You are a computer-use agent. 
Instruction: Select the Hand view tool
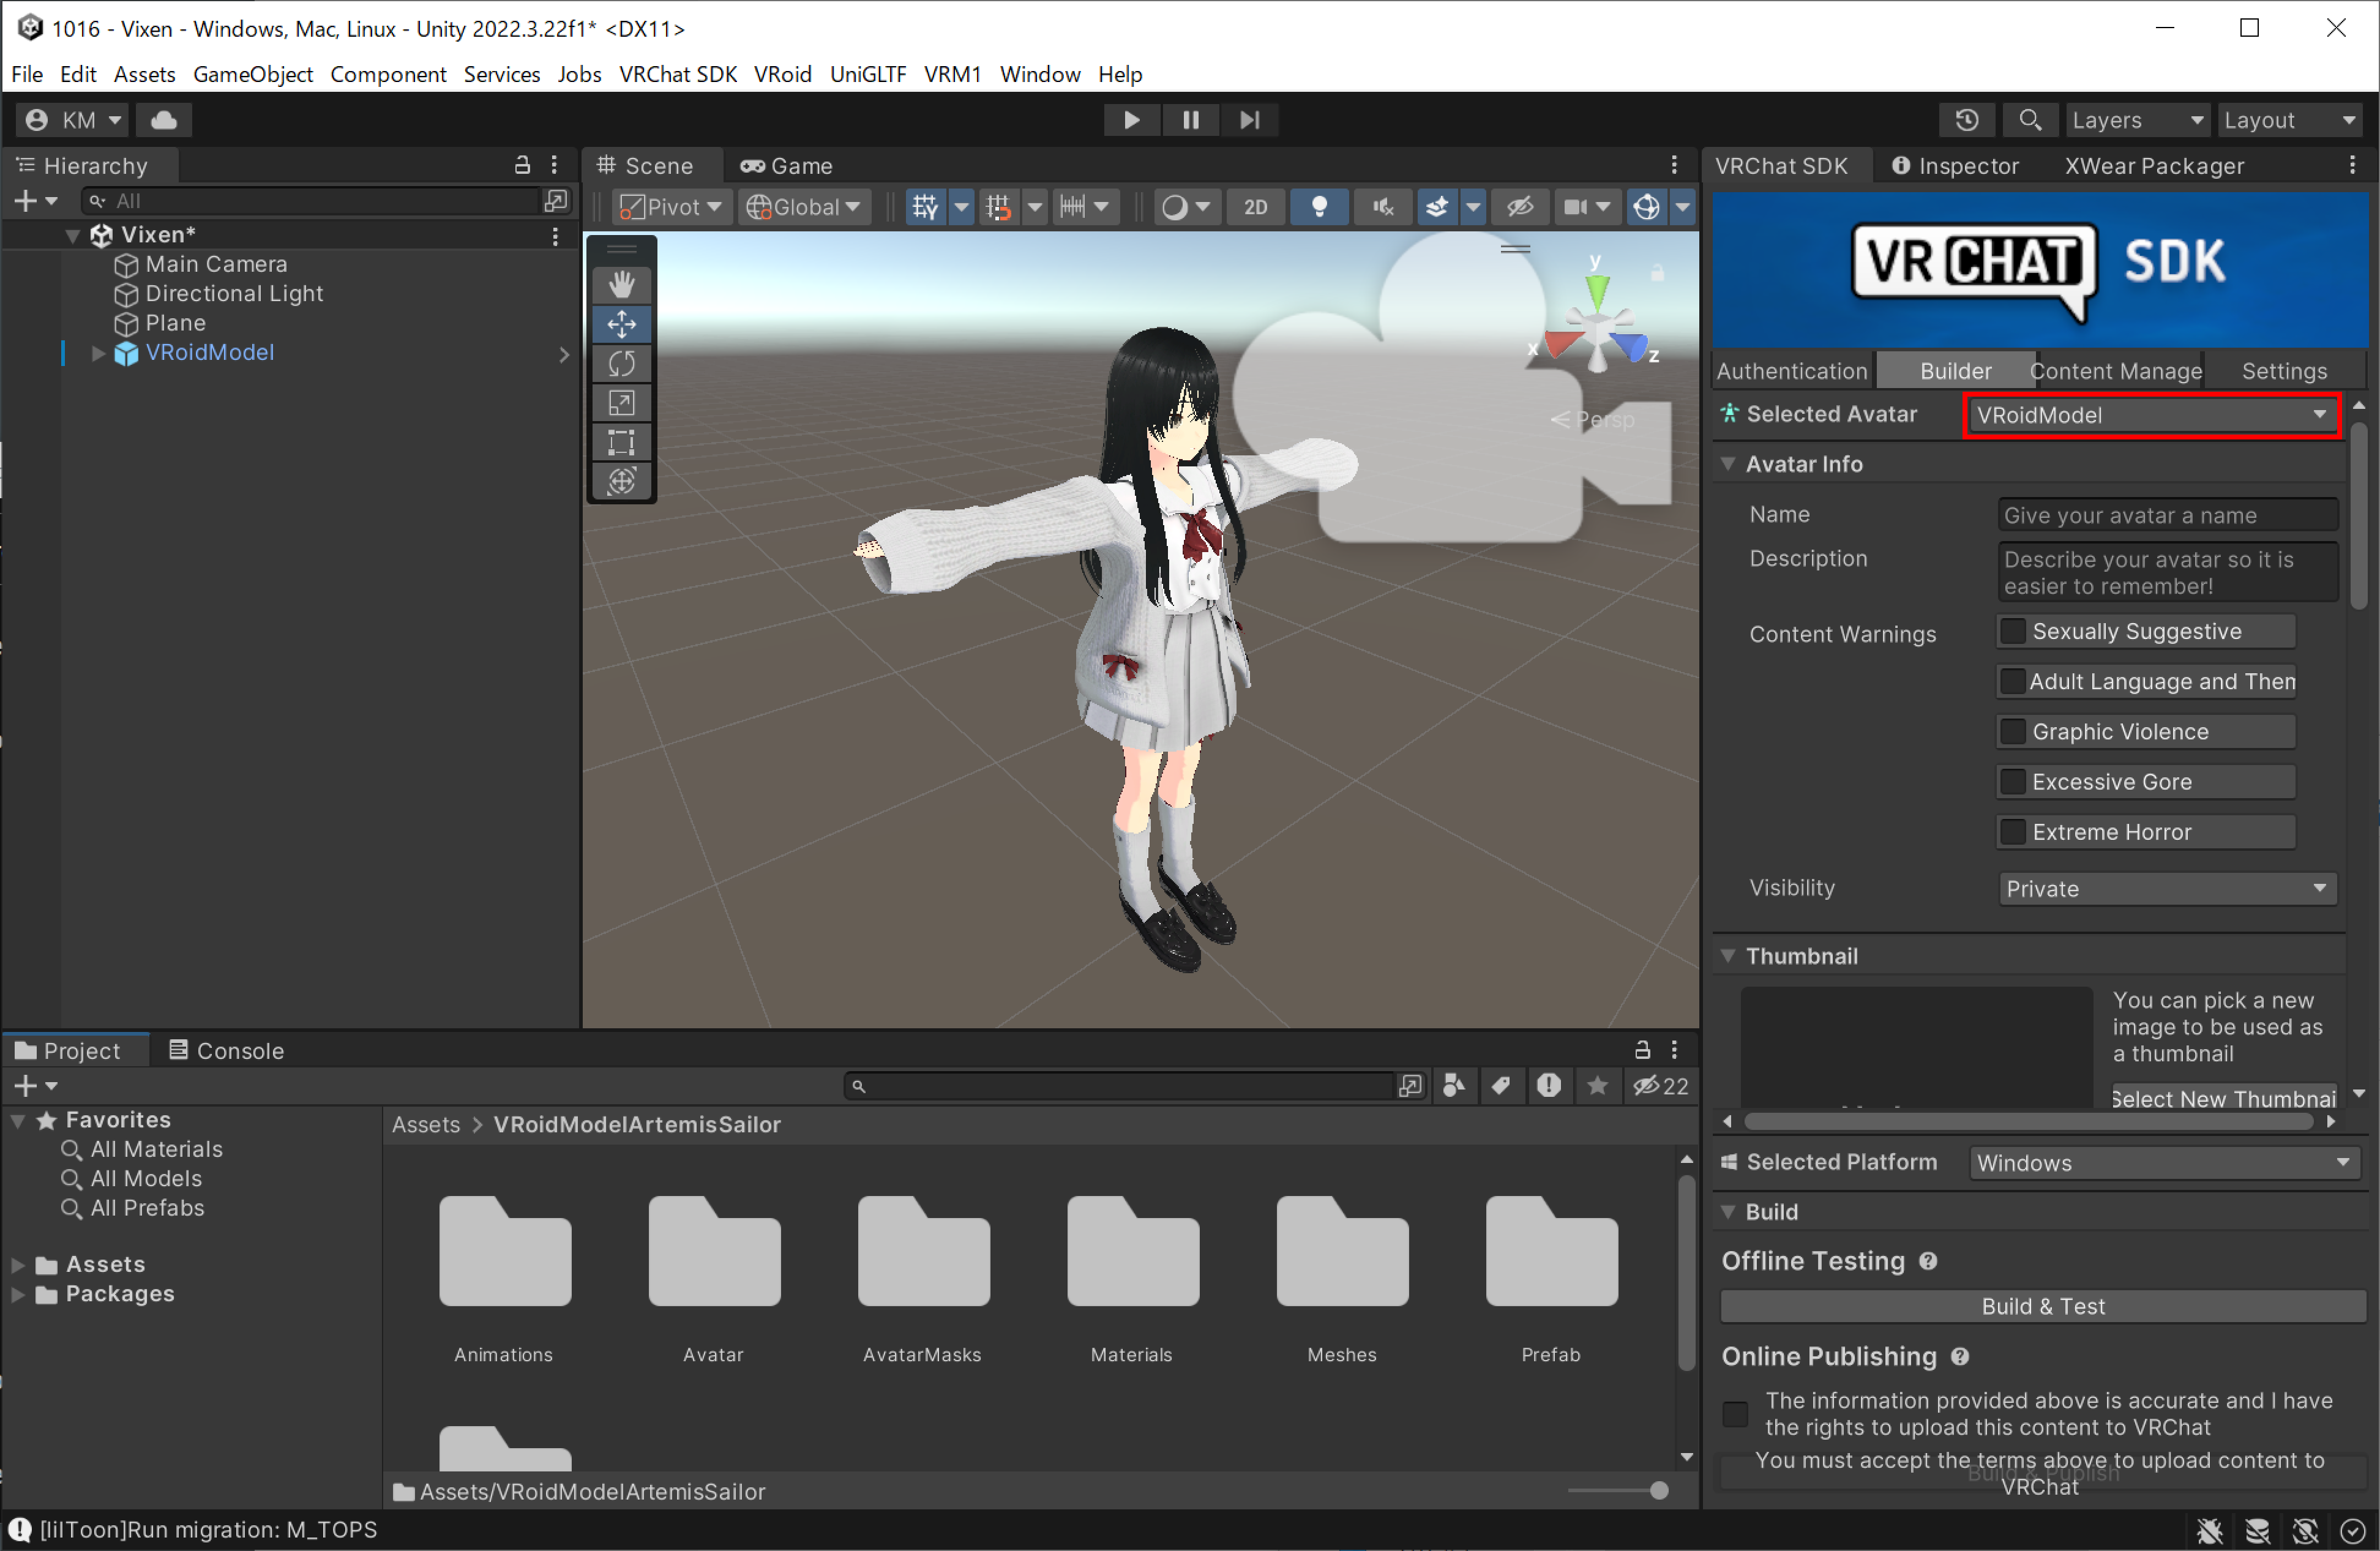point(621,284)
